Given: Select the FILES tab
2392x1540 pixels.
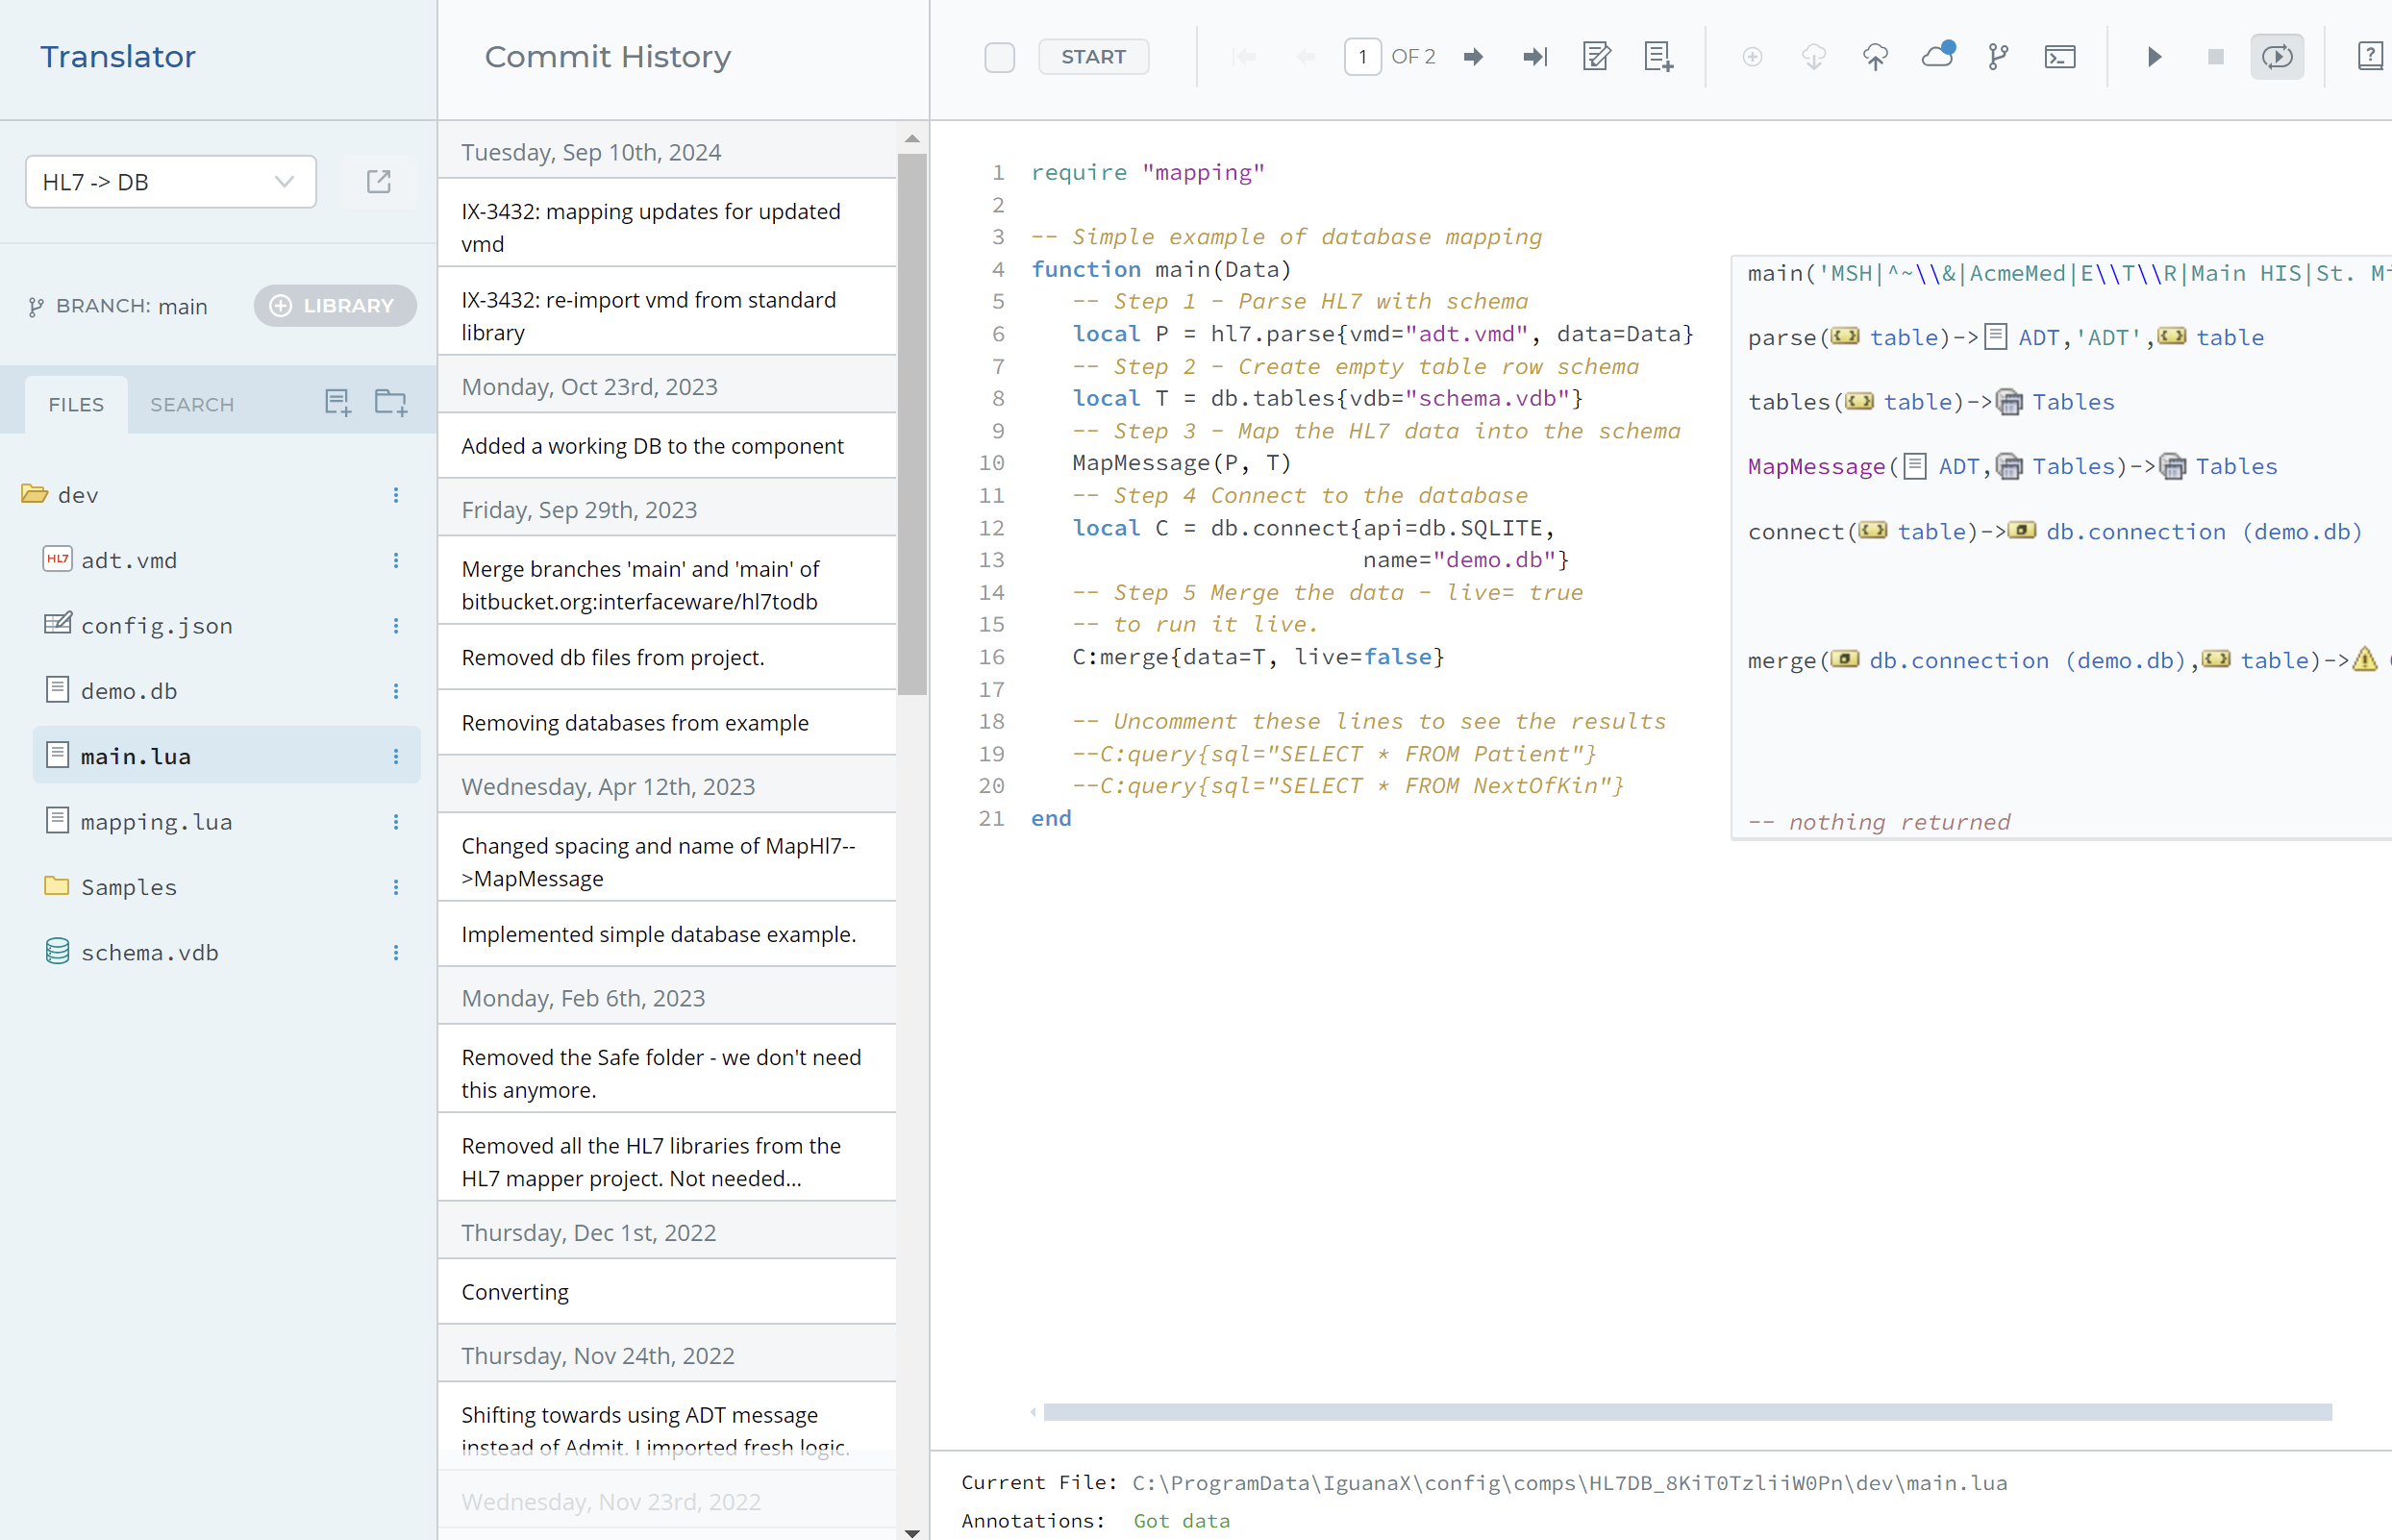Looking at the screenshot, I should 76,405.
